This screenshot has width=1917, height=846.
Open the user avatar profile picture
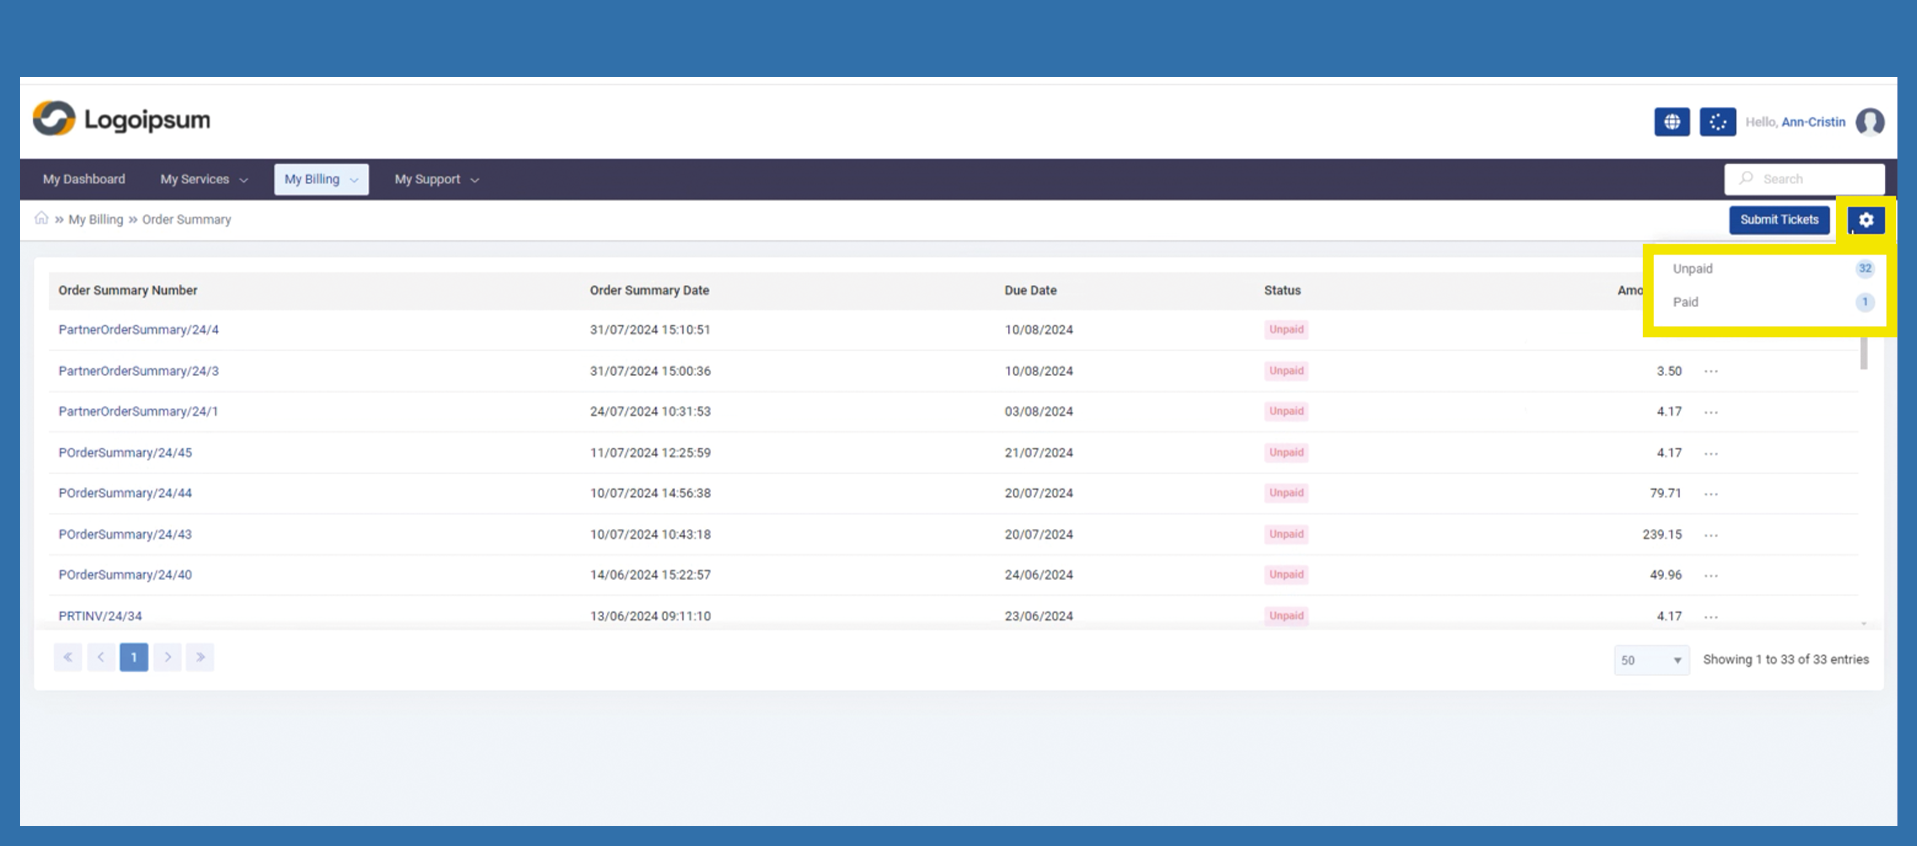pyautogui.click(x=1869, y=122)
